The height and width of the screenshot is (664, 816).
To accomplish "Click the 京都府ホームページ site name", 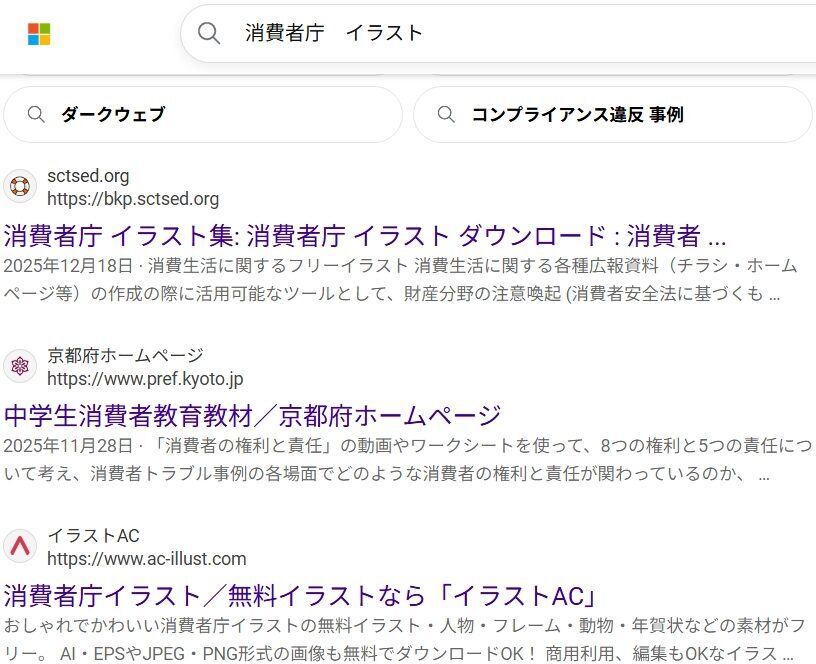I will point(125,355).
